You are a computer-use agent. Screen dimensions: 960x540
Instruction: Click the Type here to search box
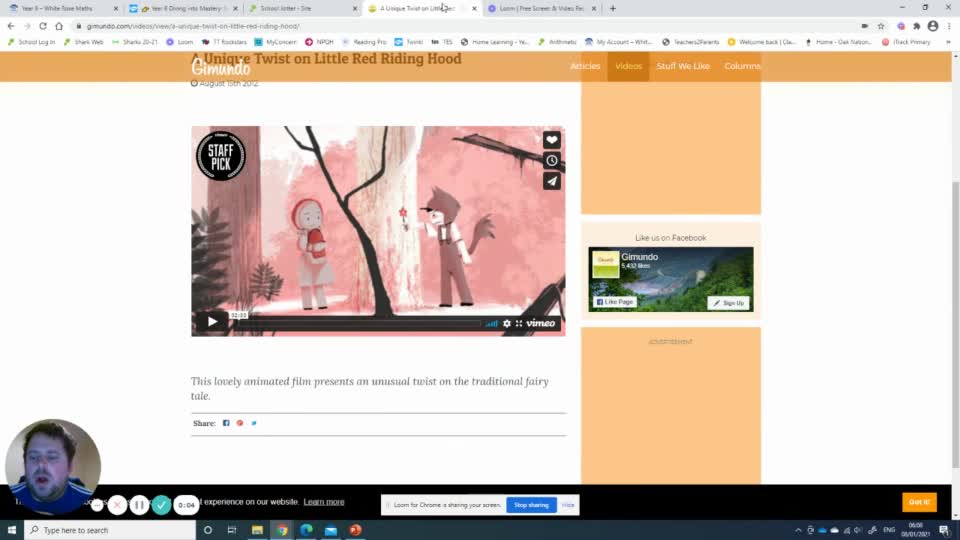(x=110, y=530)
